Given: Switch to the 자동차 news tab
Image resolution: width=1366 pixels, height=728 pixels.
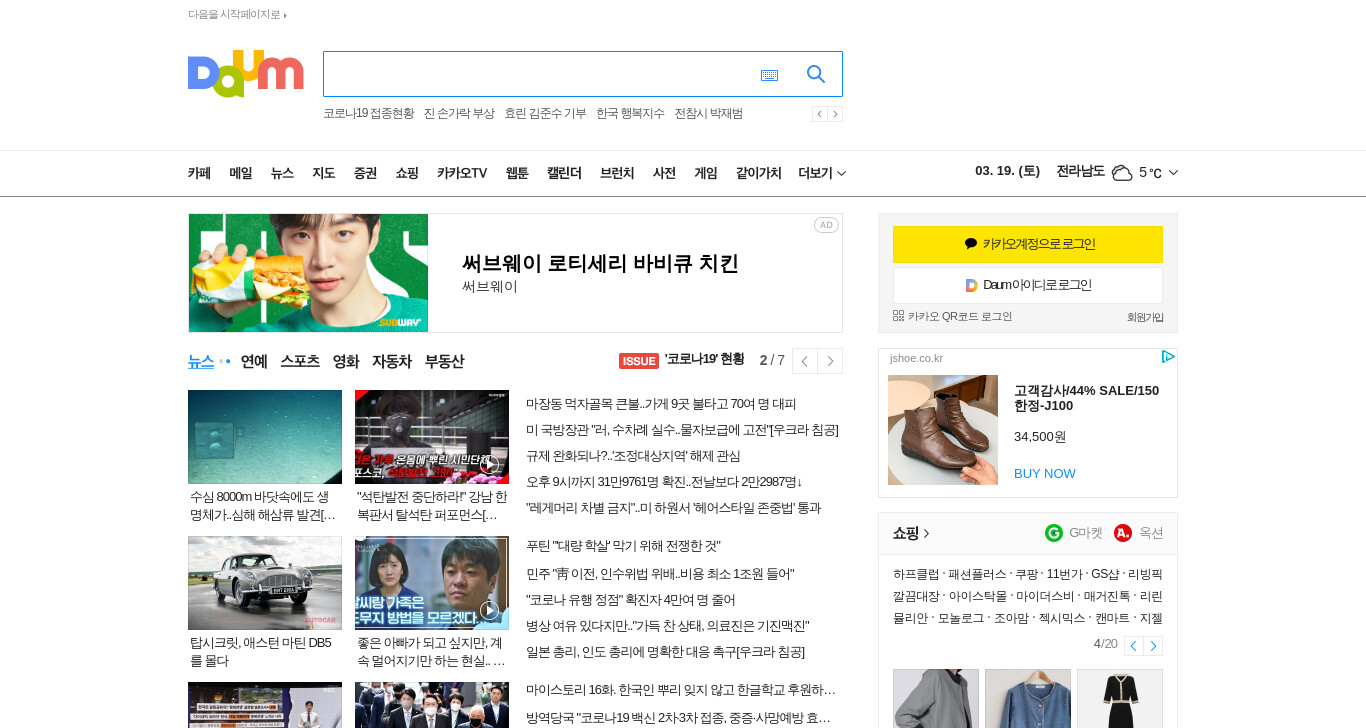Looking at the screenshot, I should [x=392, y=361].
